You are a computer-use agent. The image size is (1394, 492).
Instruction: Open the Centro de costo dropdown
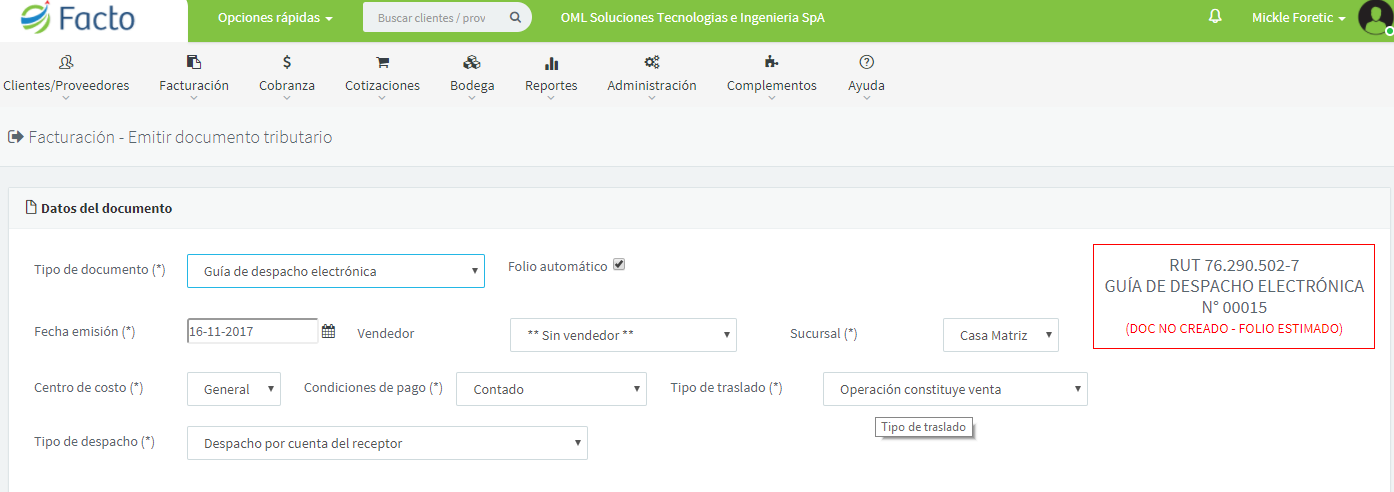(x=234, y=389)
